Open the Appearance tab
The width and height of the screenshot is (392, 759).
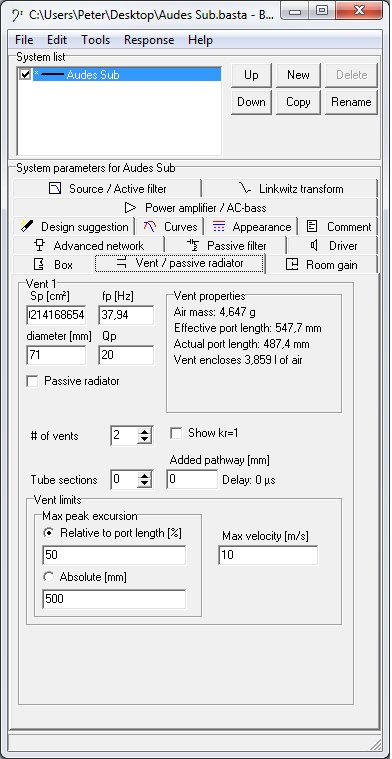tap(251, 227)
